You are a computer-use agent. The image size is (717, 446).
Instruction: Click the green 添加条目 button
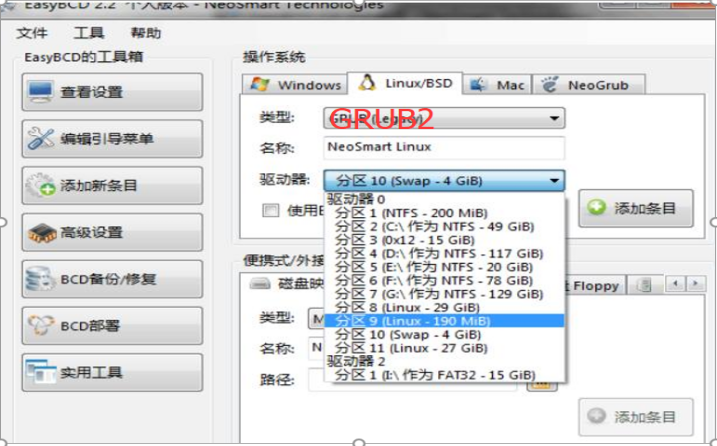[x=636, y=209]
